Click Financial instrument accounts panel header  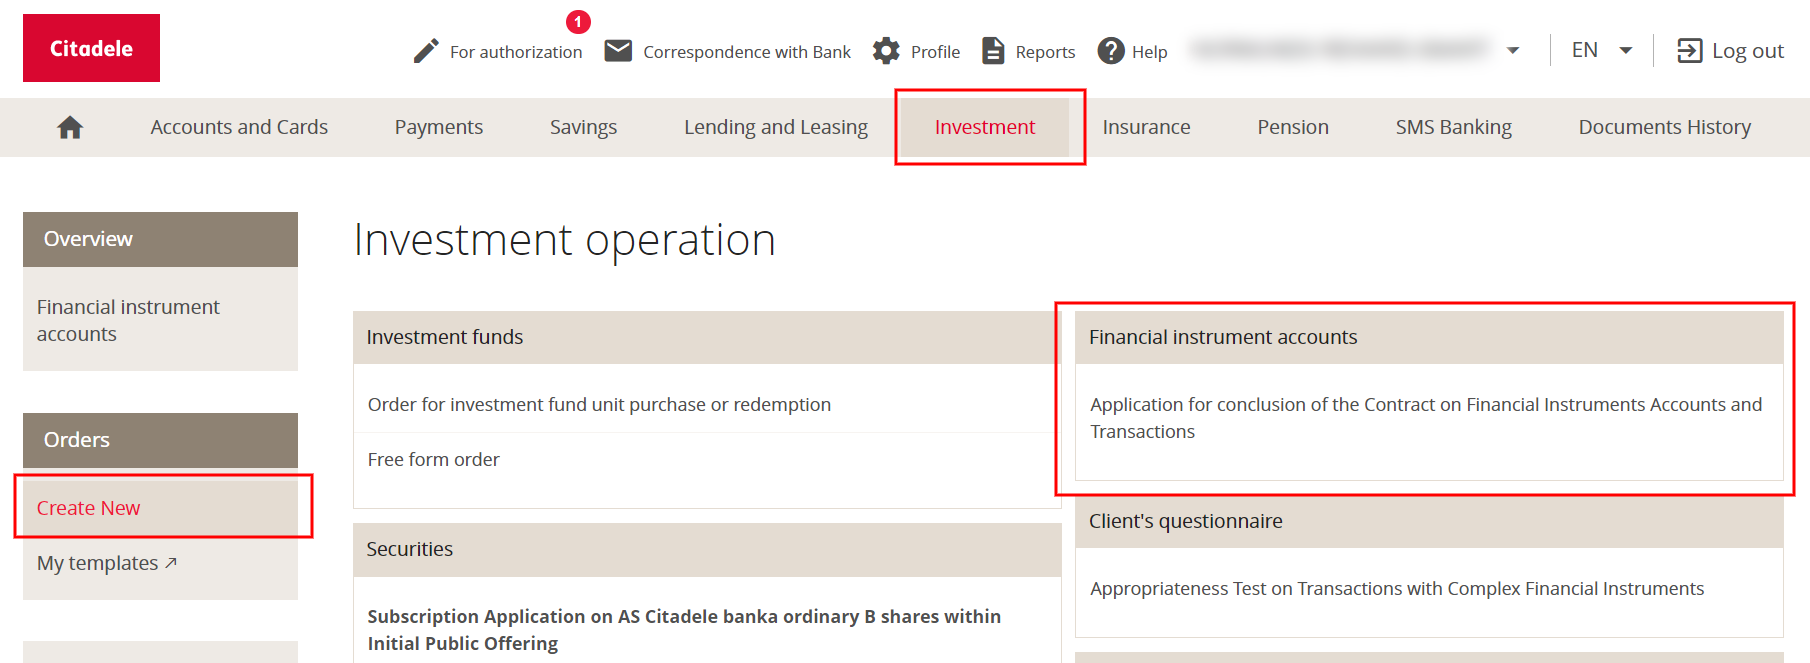pyautogui.click(x=1429, y=337)
